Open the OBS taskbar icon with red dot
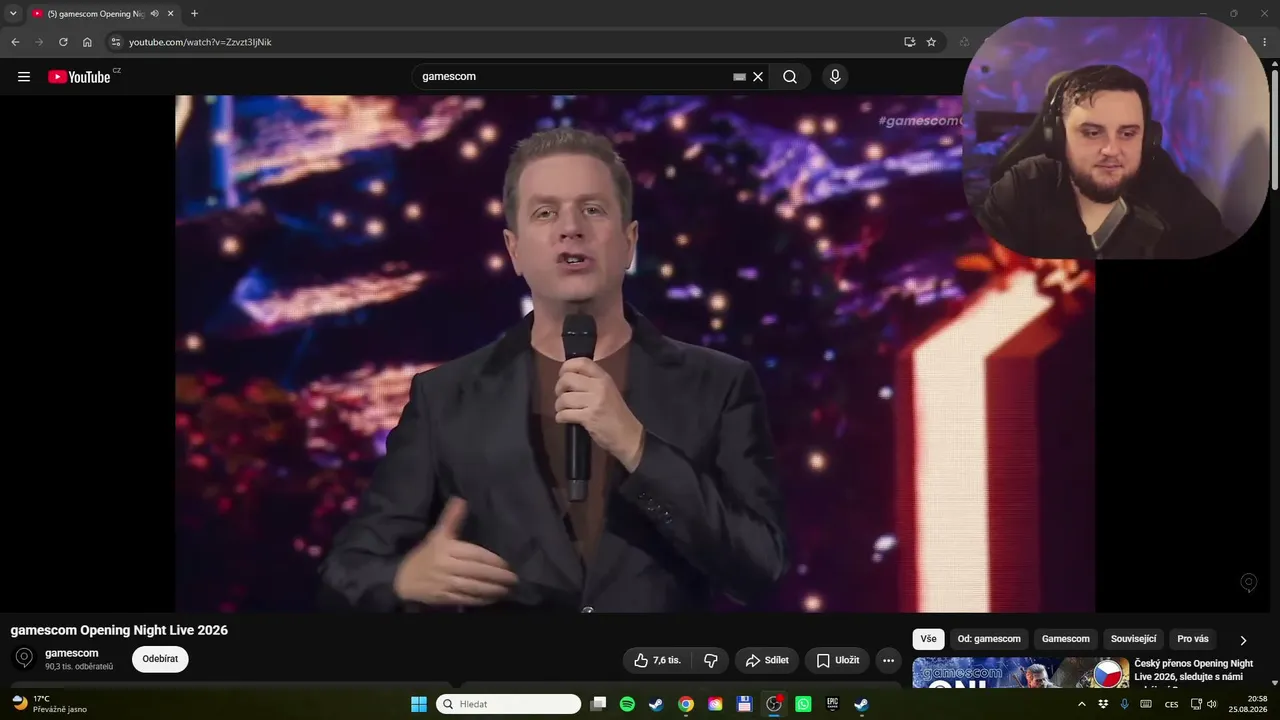 point(774,704)
